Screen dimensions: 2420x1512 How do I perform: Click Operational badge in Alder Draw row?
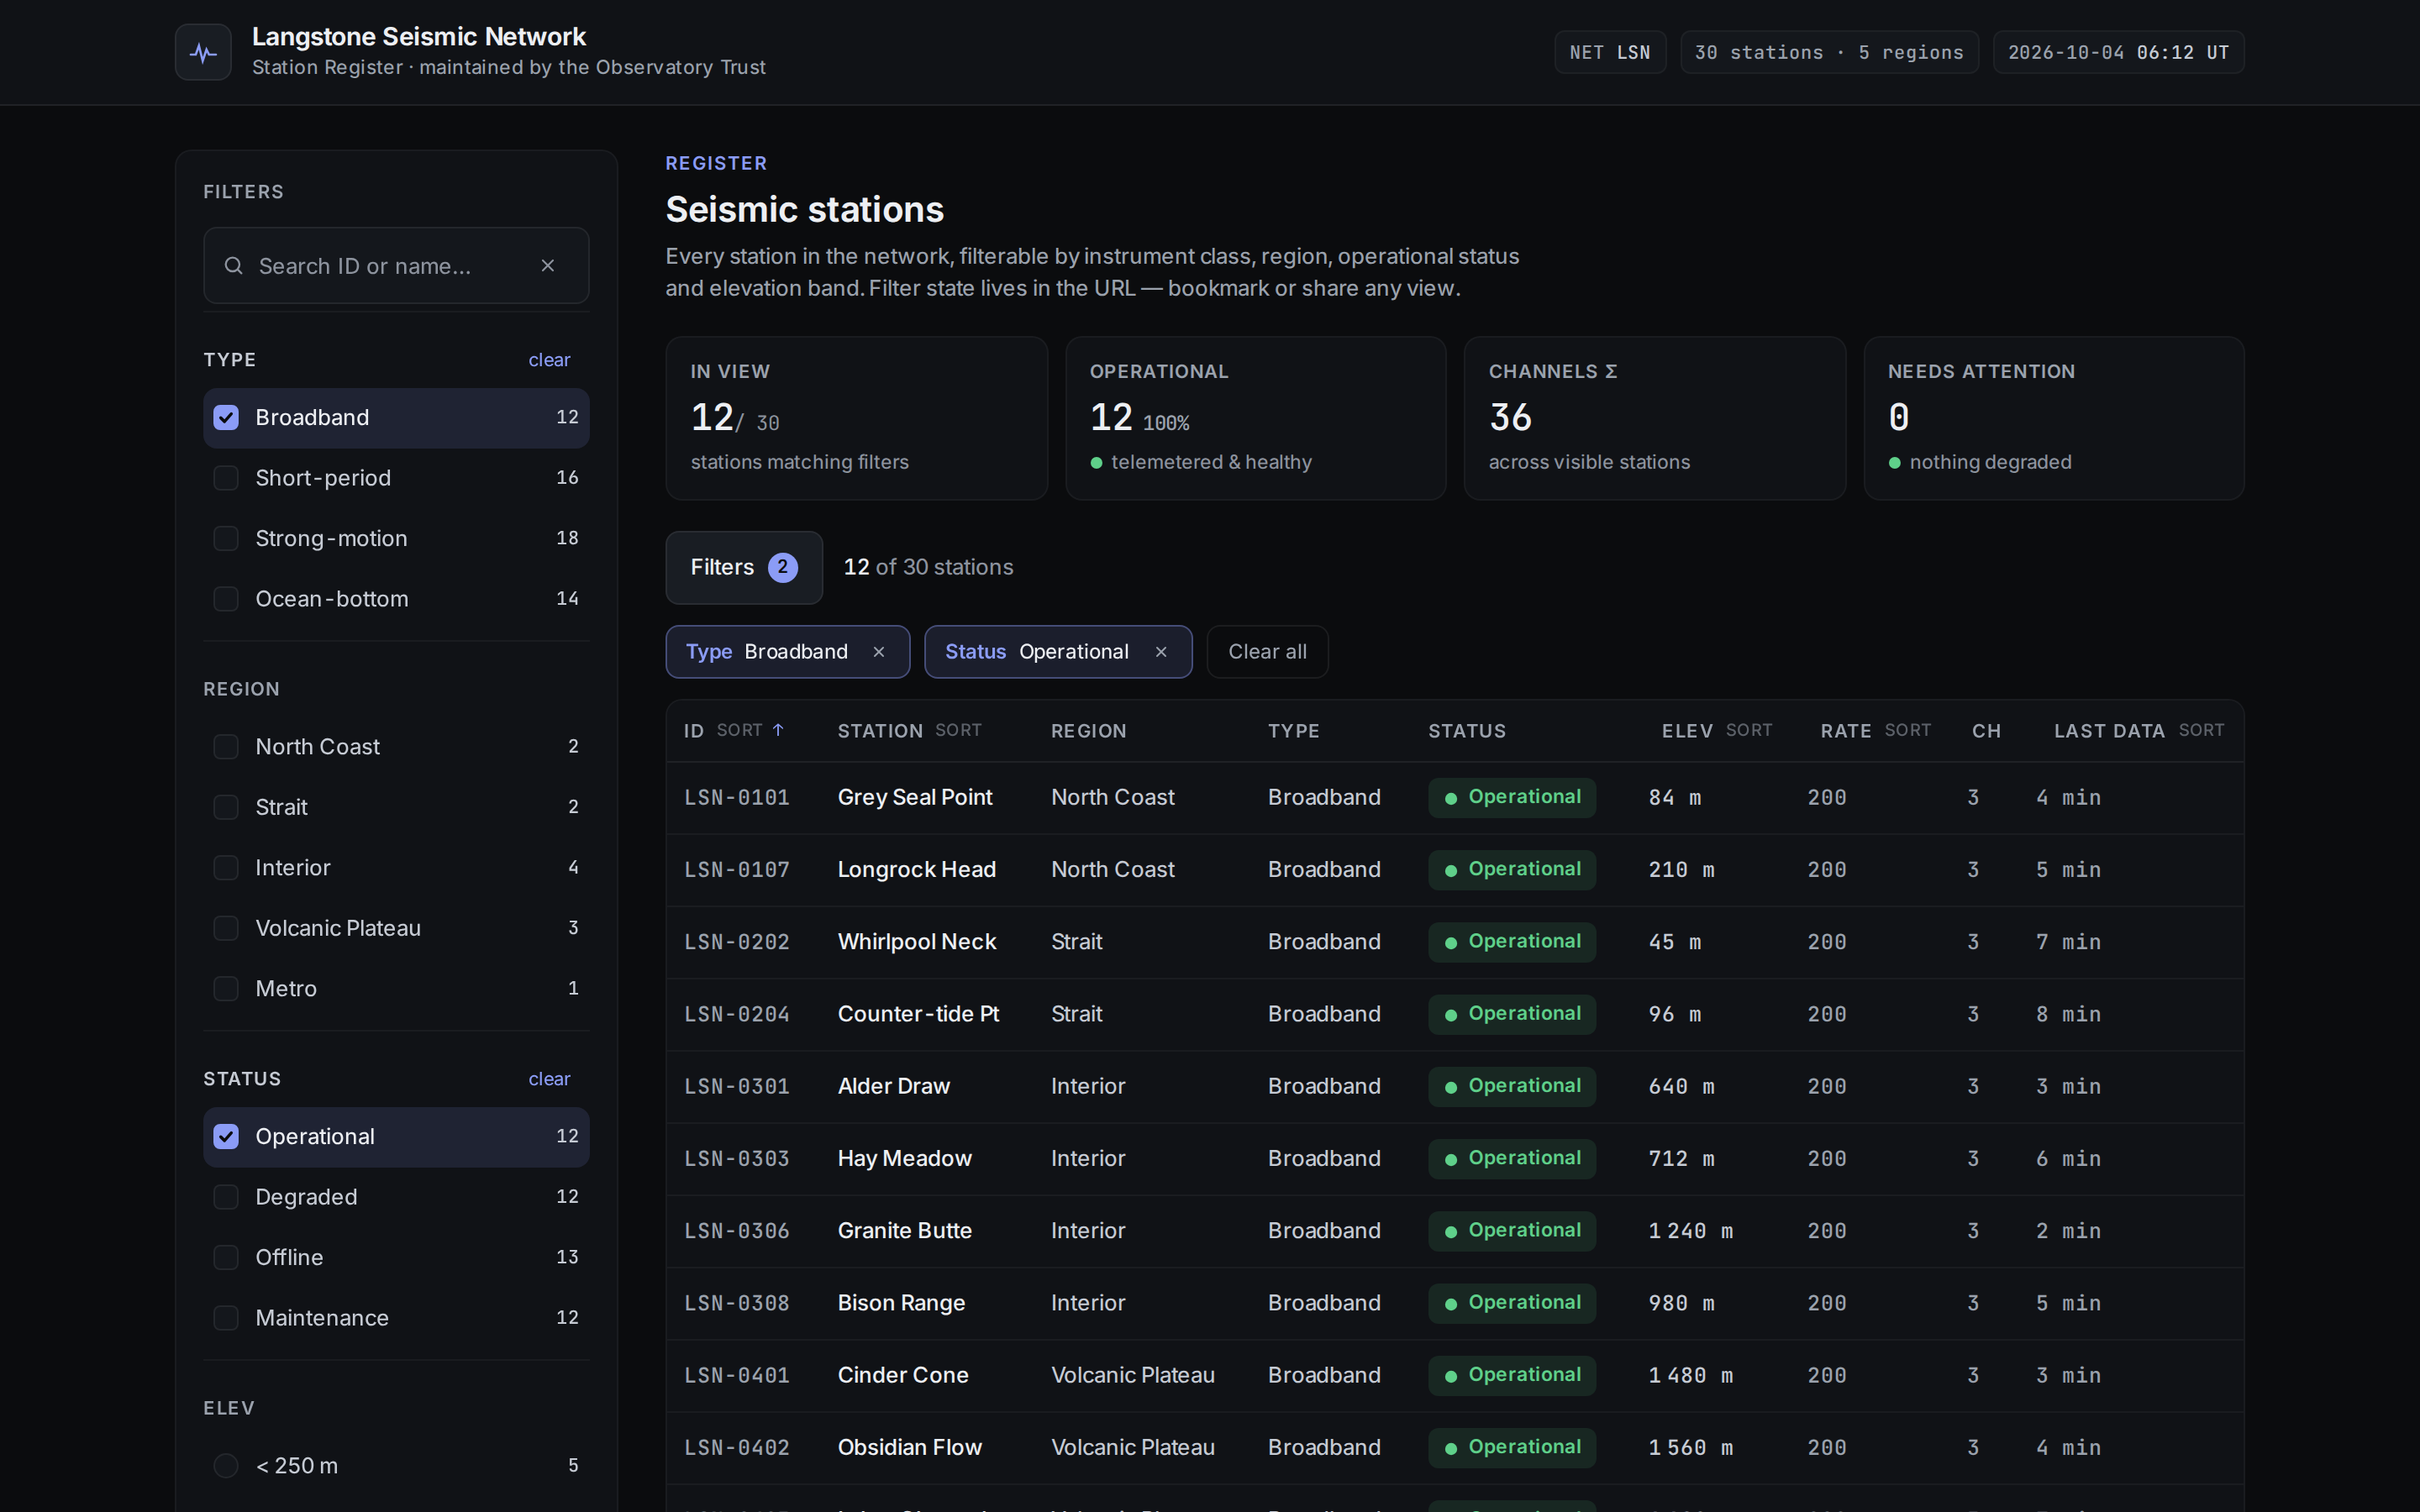1511,1086
